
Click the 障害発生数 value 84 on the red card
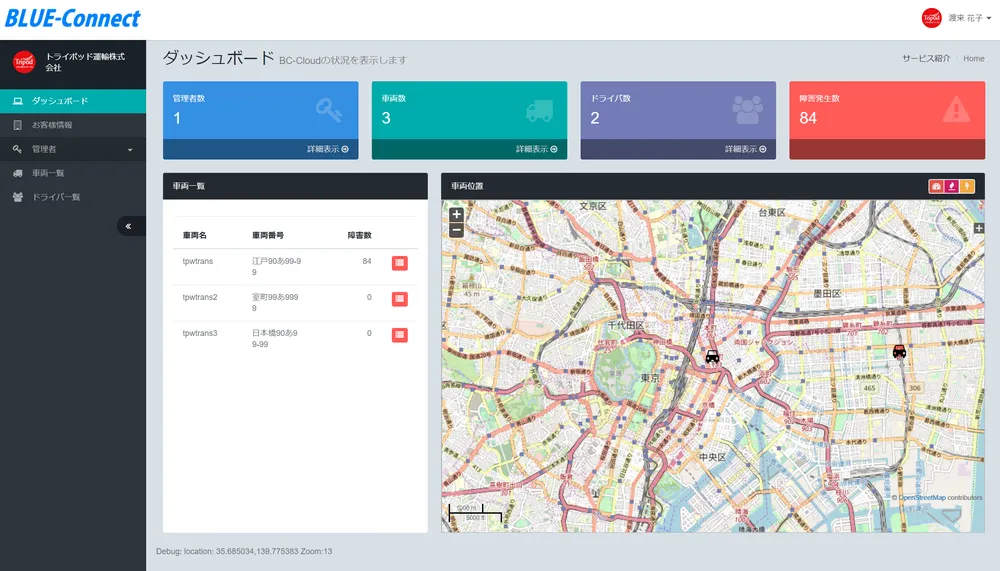point(808,118)
